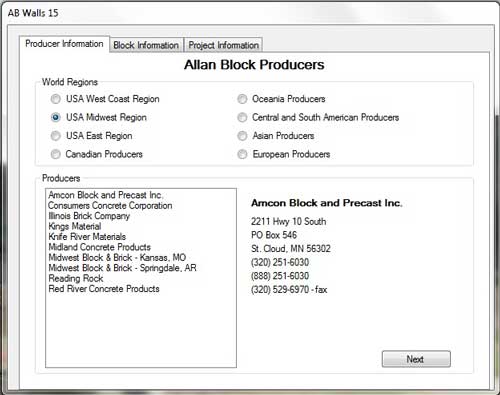Click the PO Box 546 line

pyautogui.click(x=274, y=235)
